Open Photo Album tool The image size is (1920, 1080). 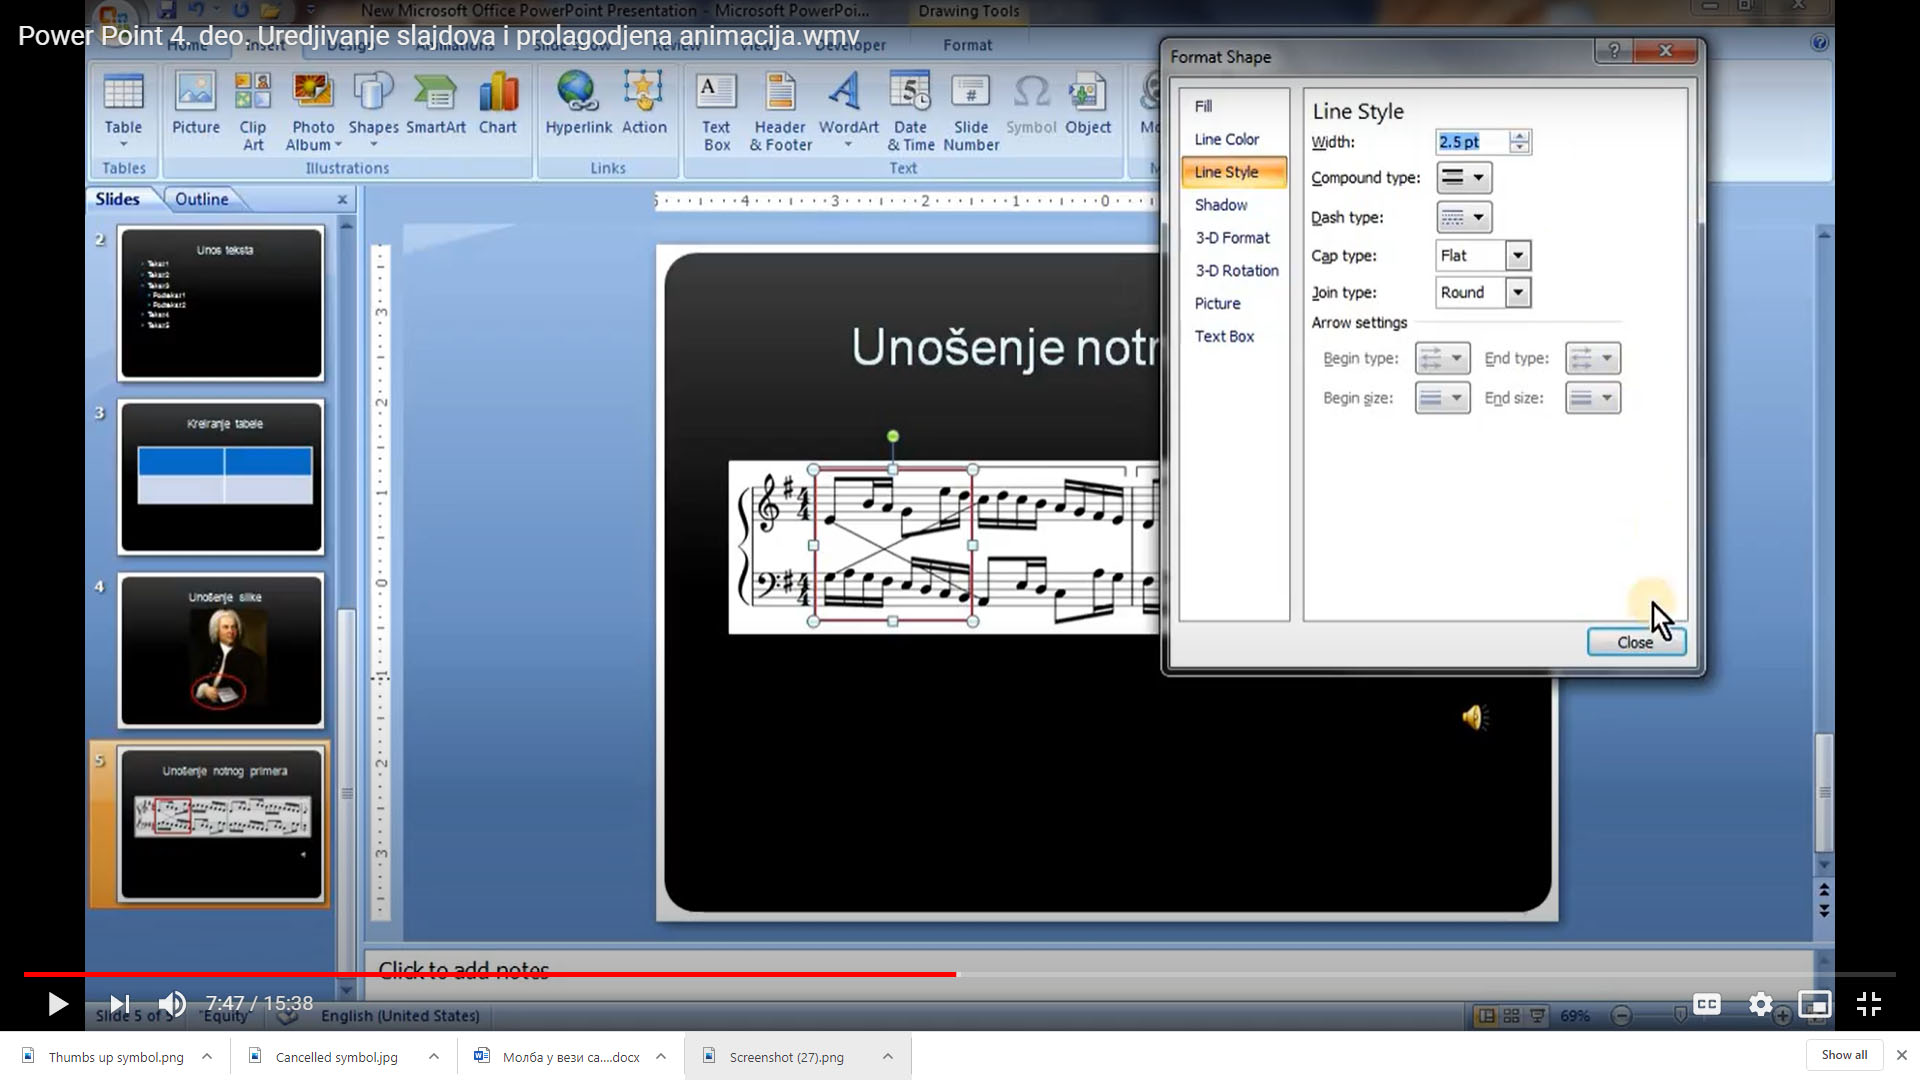[313, 111]
